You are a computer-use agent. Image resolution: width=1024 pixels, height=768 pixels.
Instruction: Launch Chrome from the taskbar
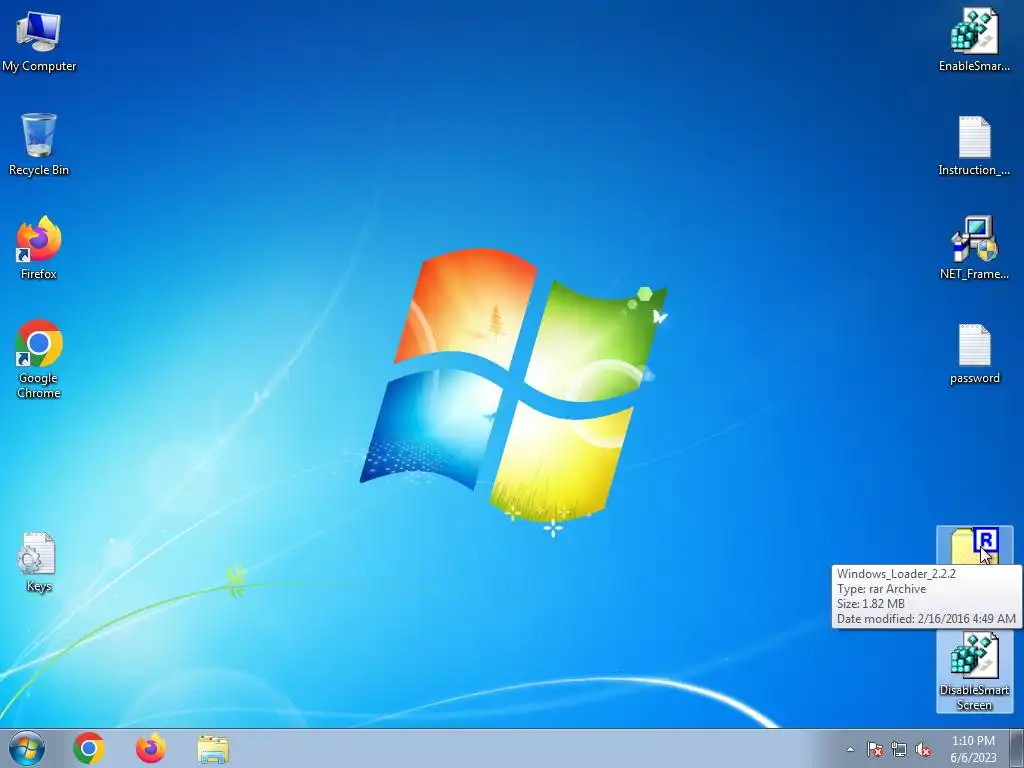pyautogui.click(x=89, y=748)
